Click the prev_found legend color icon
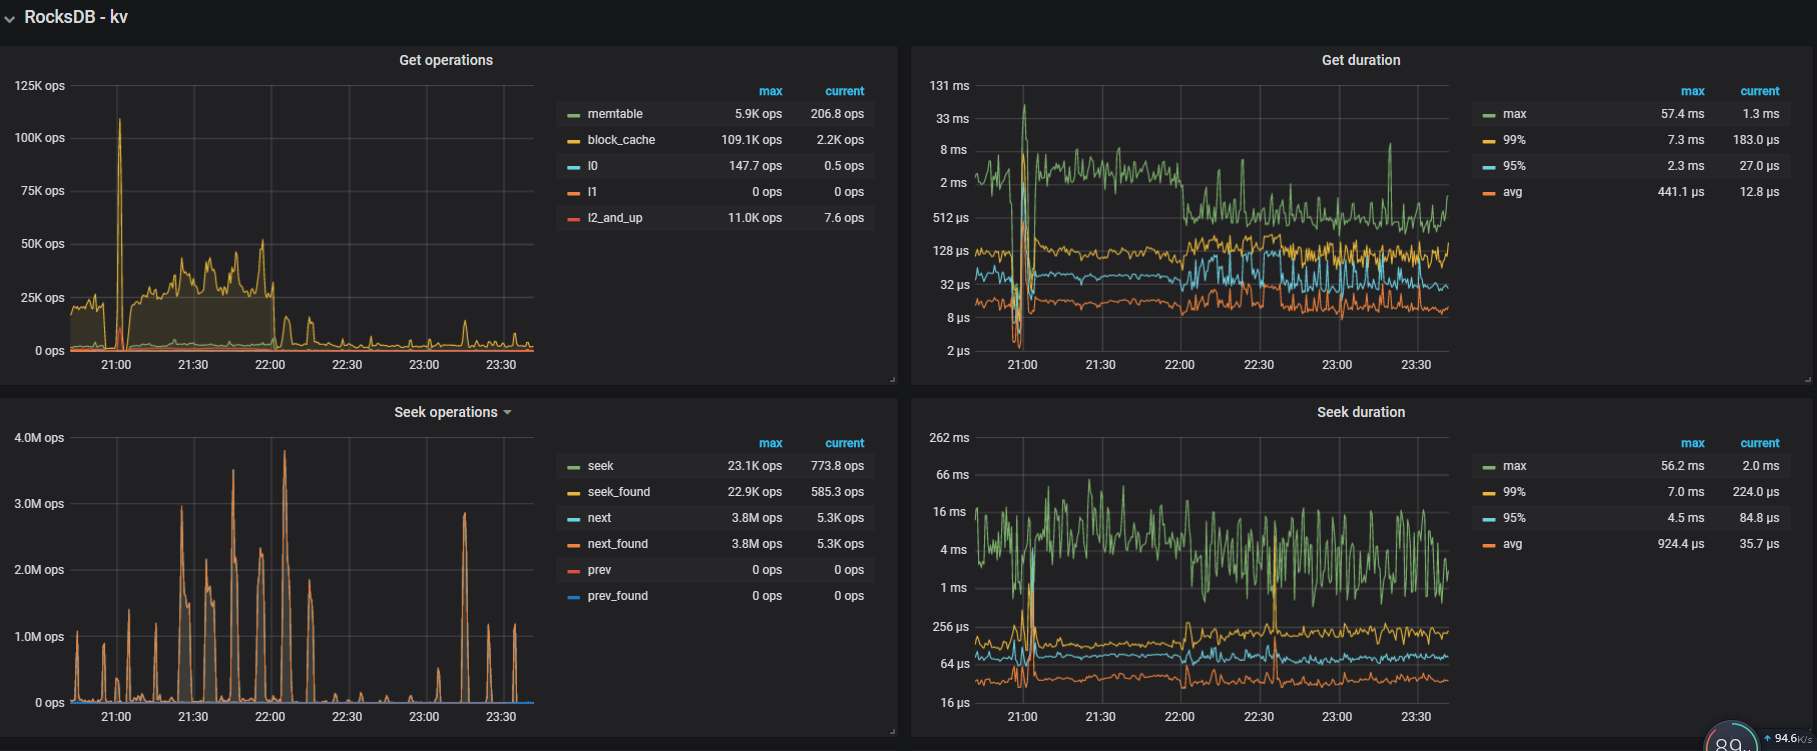1817x751 pixels. 574,597
